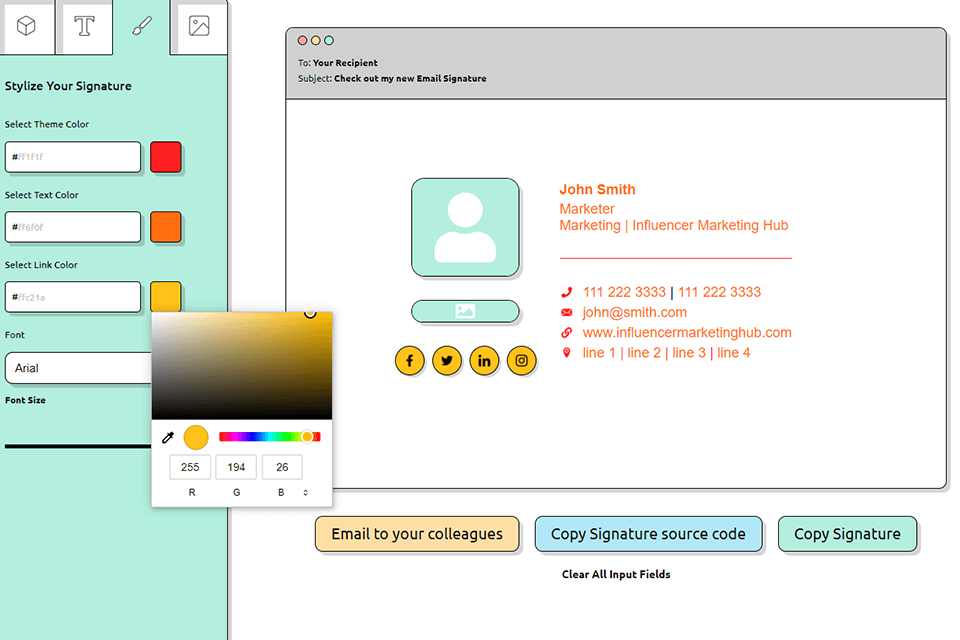Click the phone icon in signature

pyautogui.click(x=567, y=292)
